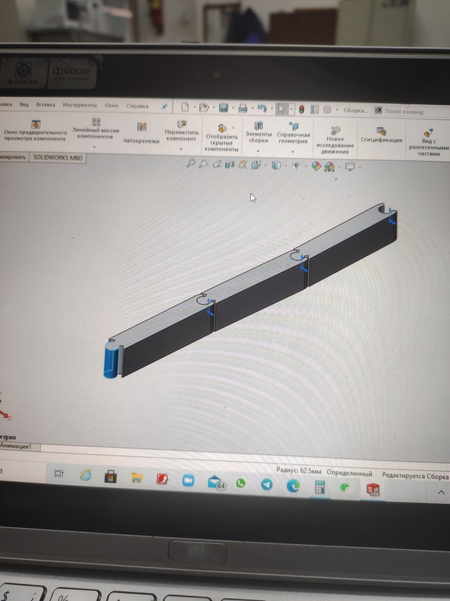This screenshot has width=450, height=601.
Task: Toggle the selection arrow cursor tool
Action: click(x=281, y=109)
